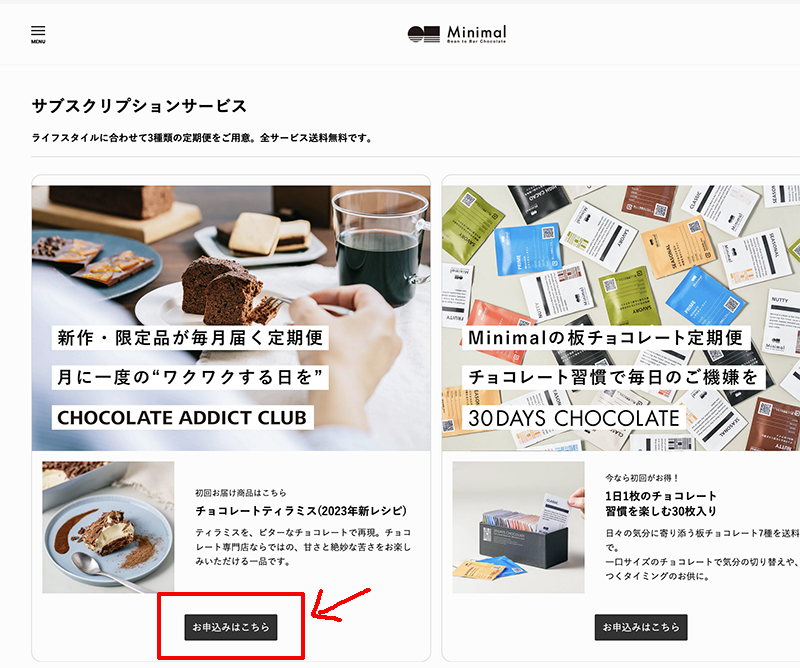Click the 30DAYS CHOCOLATE label text
800x668 pixels.
573,418
